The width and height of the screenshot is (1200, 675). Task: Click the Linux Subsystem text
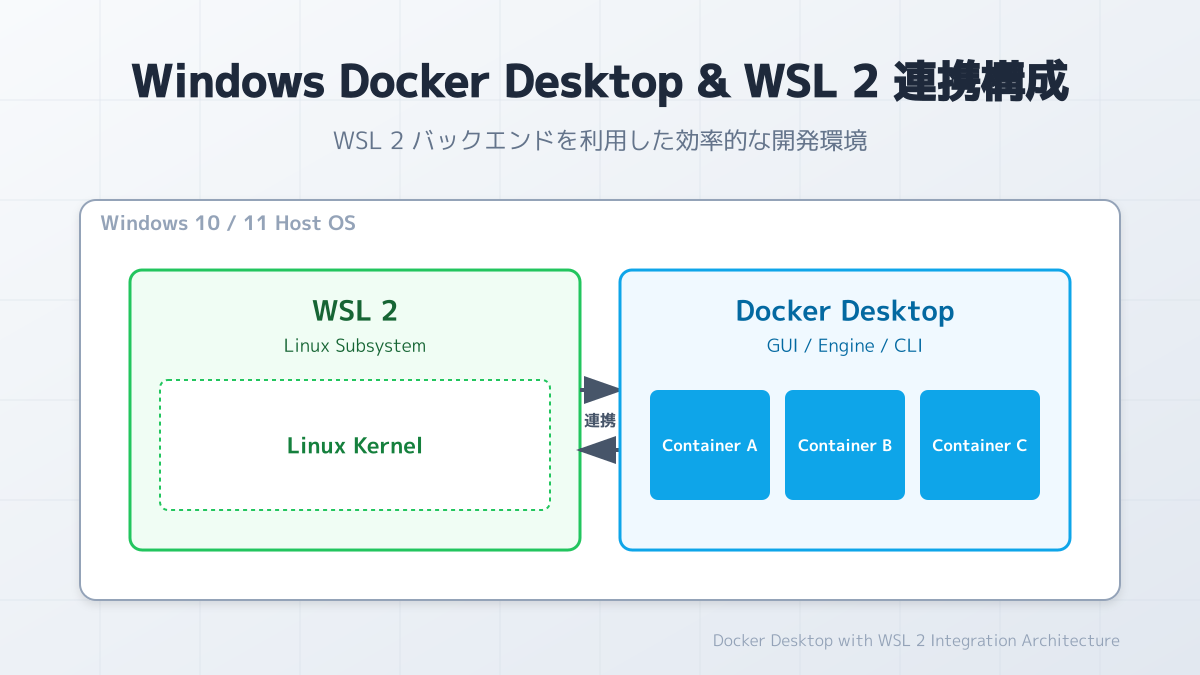click(x=355, y=346)
